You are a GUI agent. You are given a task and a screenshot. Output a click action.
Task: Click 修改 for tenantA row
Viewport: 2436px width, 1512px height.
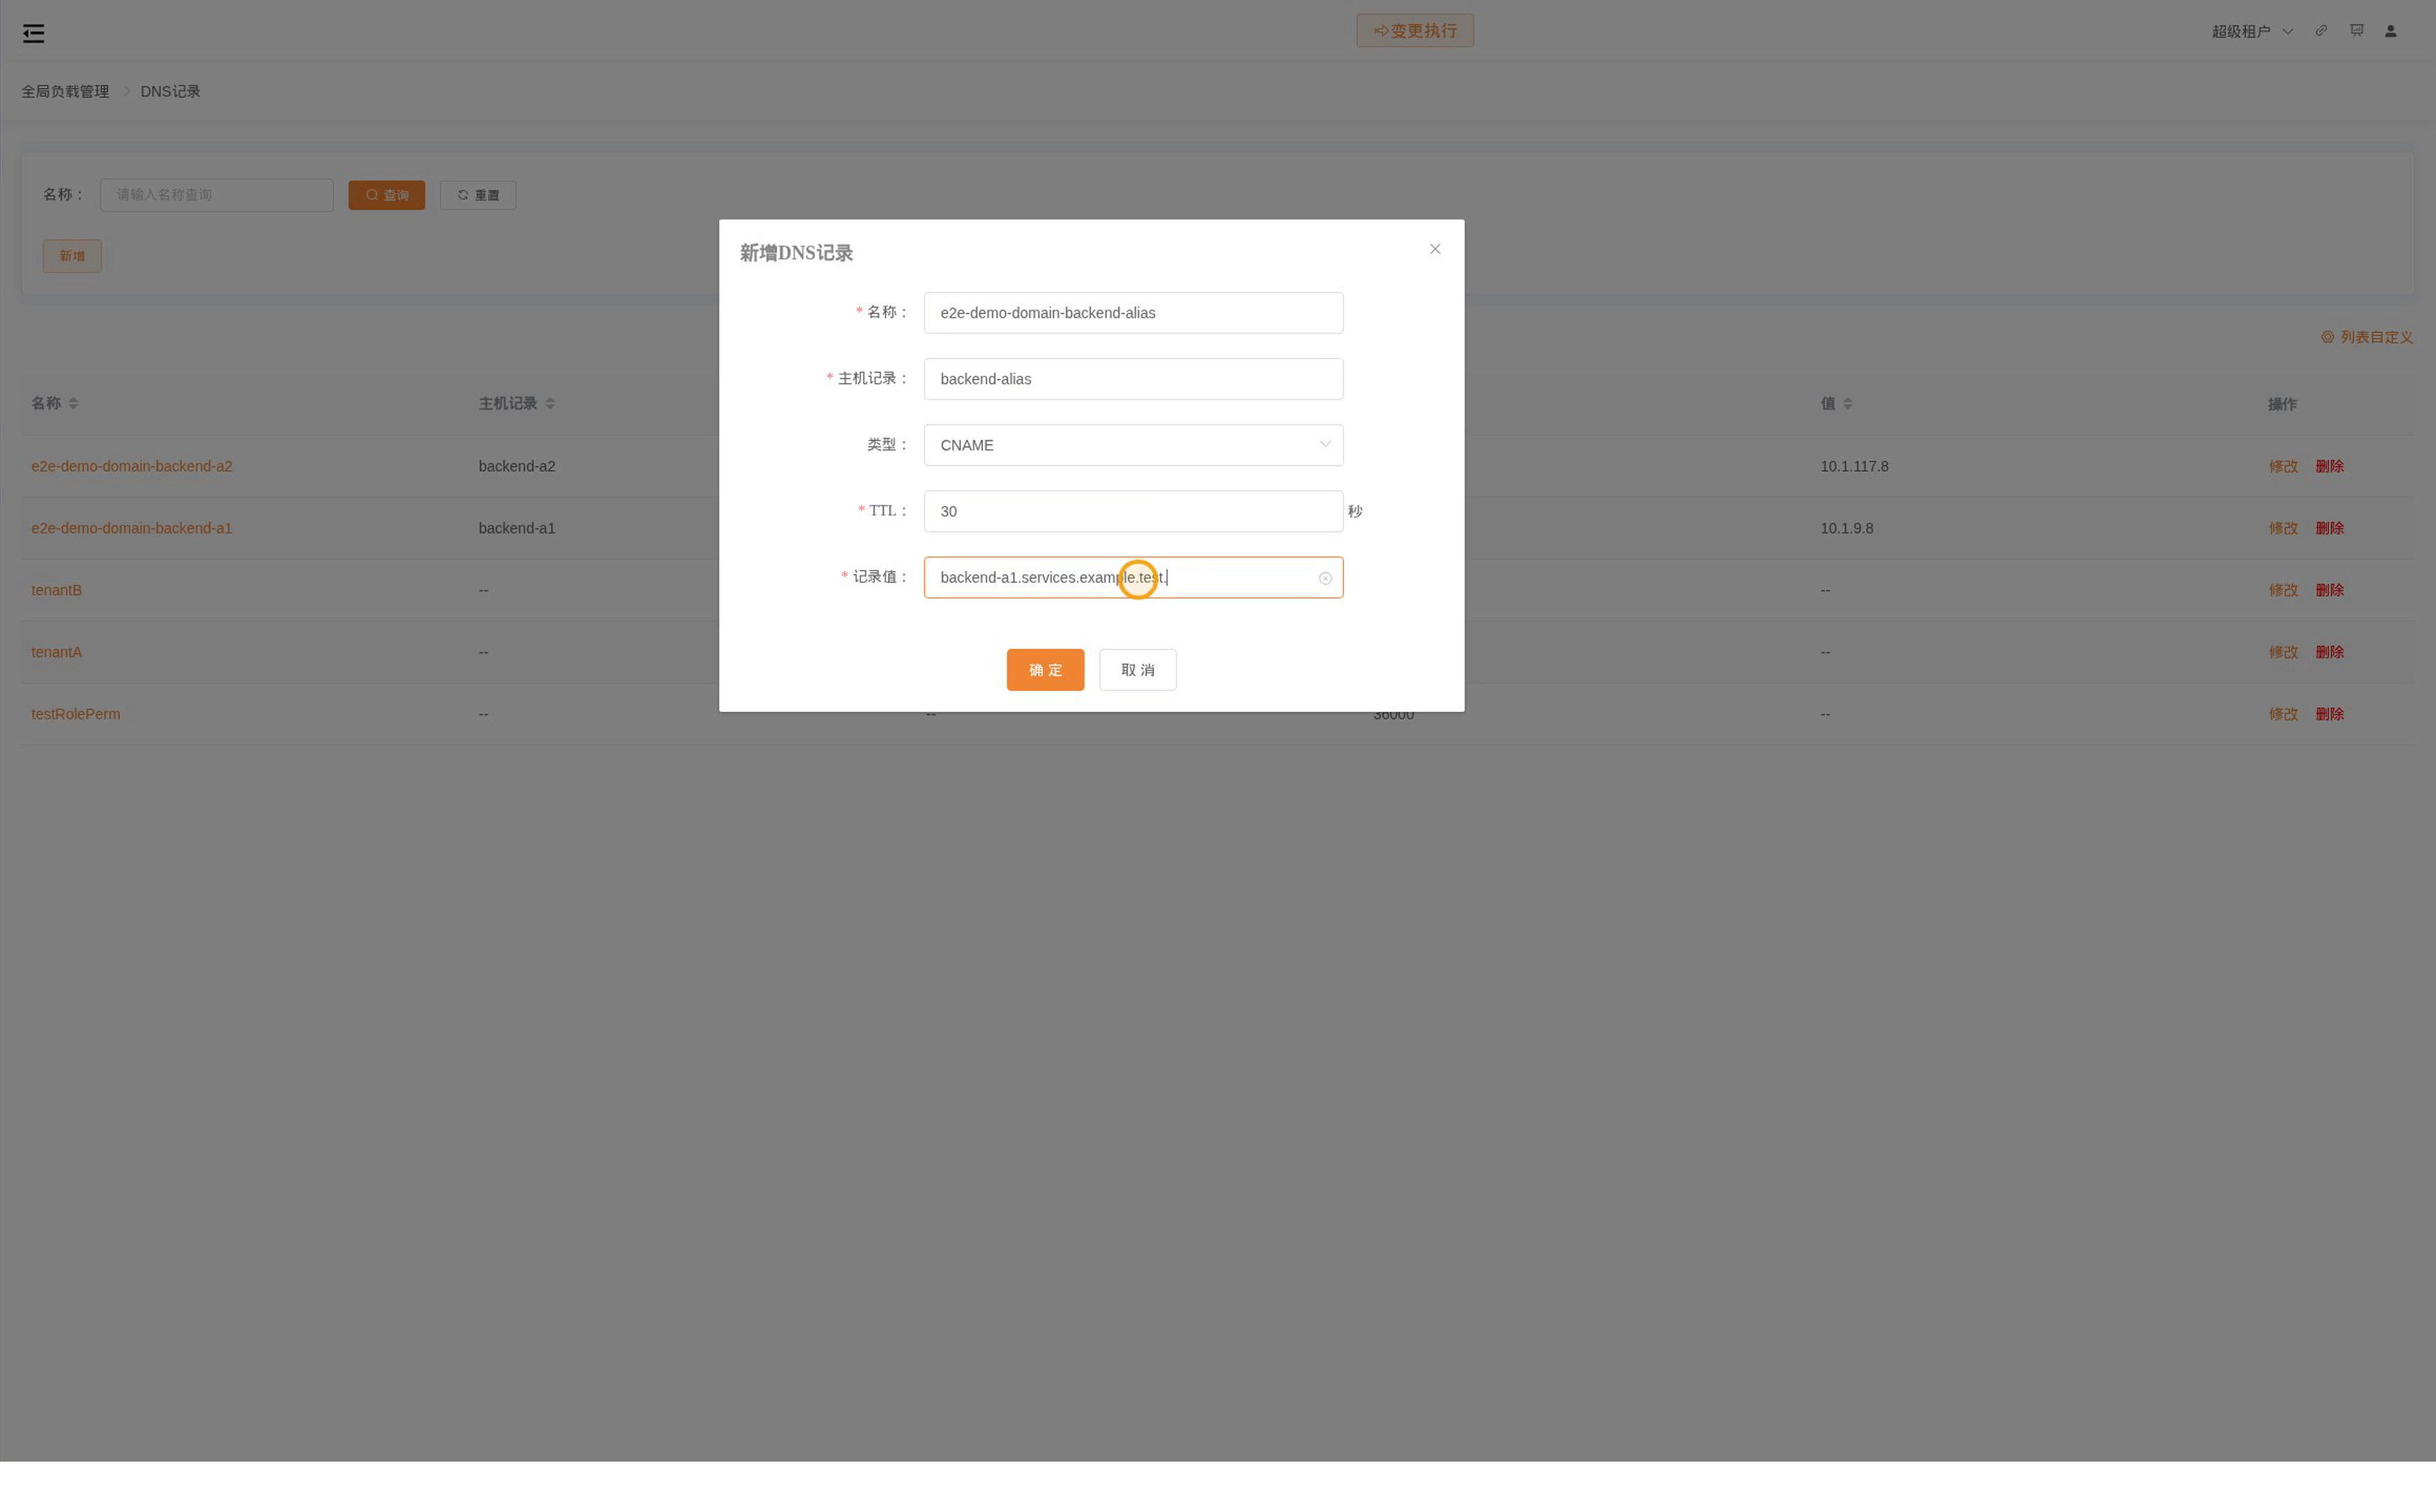pos(2283,652)
